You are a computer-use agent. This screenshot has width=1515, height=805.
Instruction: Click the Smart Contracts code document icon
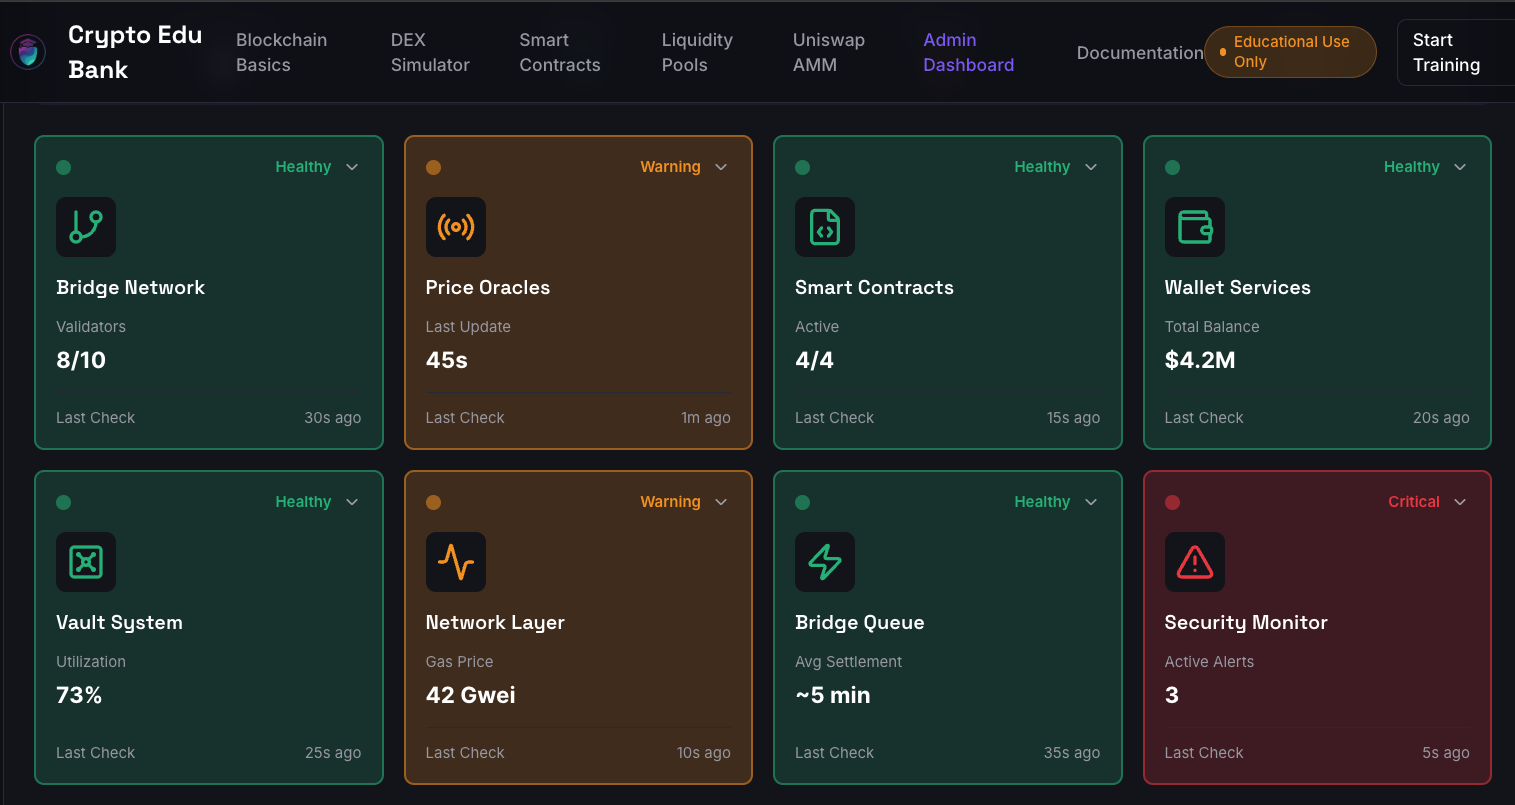tap(825, 227)
